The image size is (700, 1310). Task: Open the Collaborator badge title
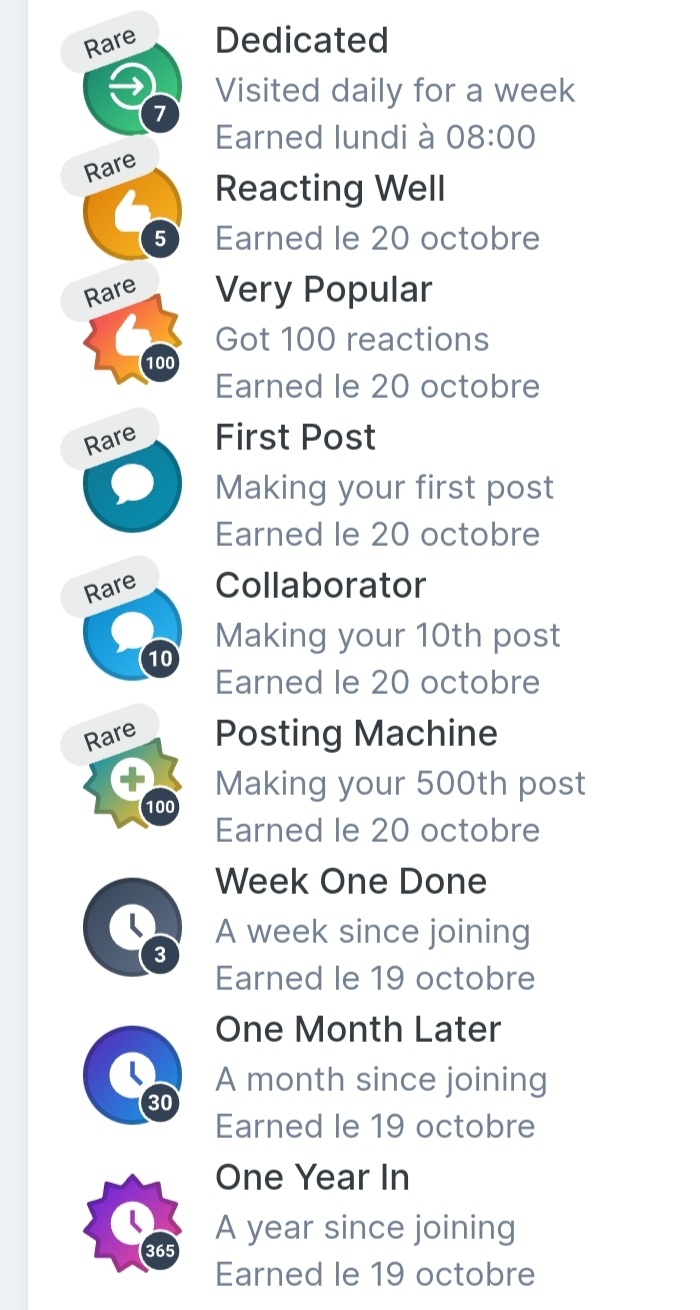point(320,585)
